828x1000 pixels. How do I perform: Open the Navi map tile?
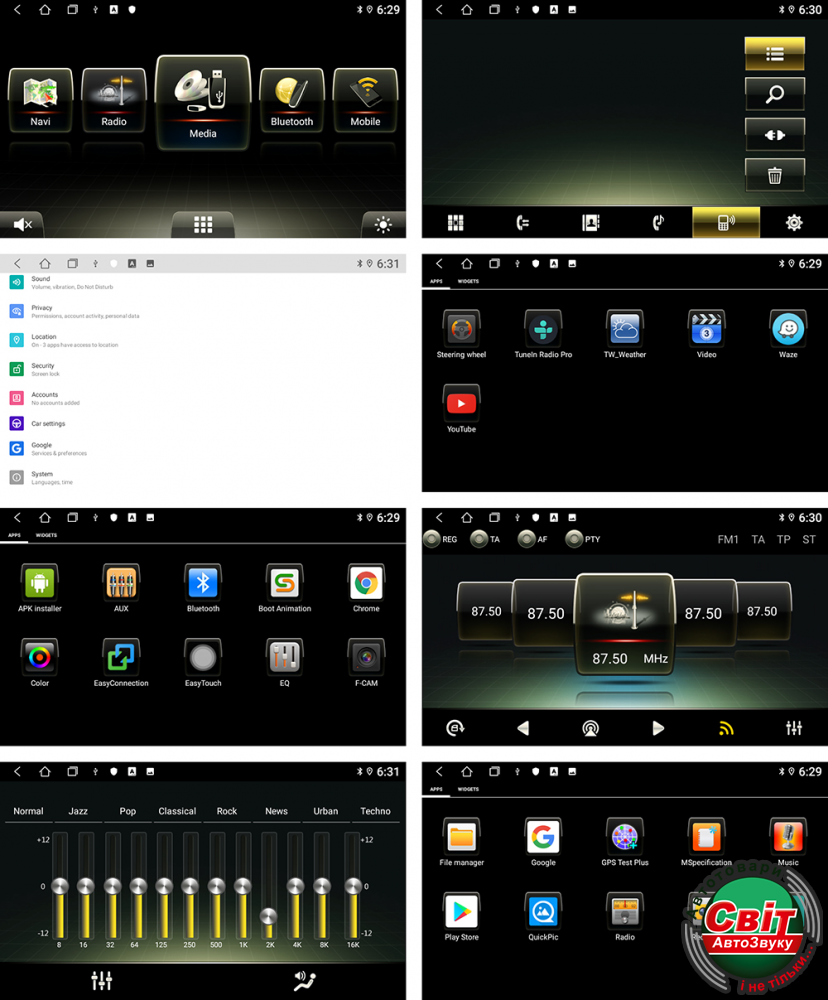[x=40, y=99]
